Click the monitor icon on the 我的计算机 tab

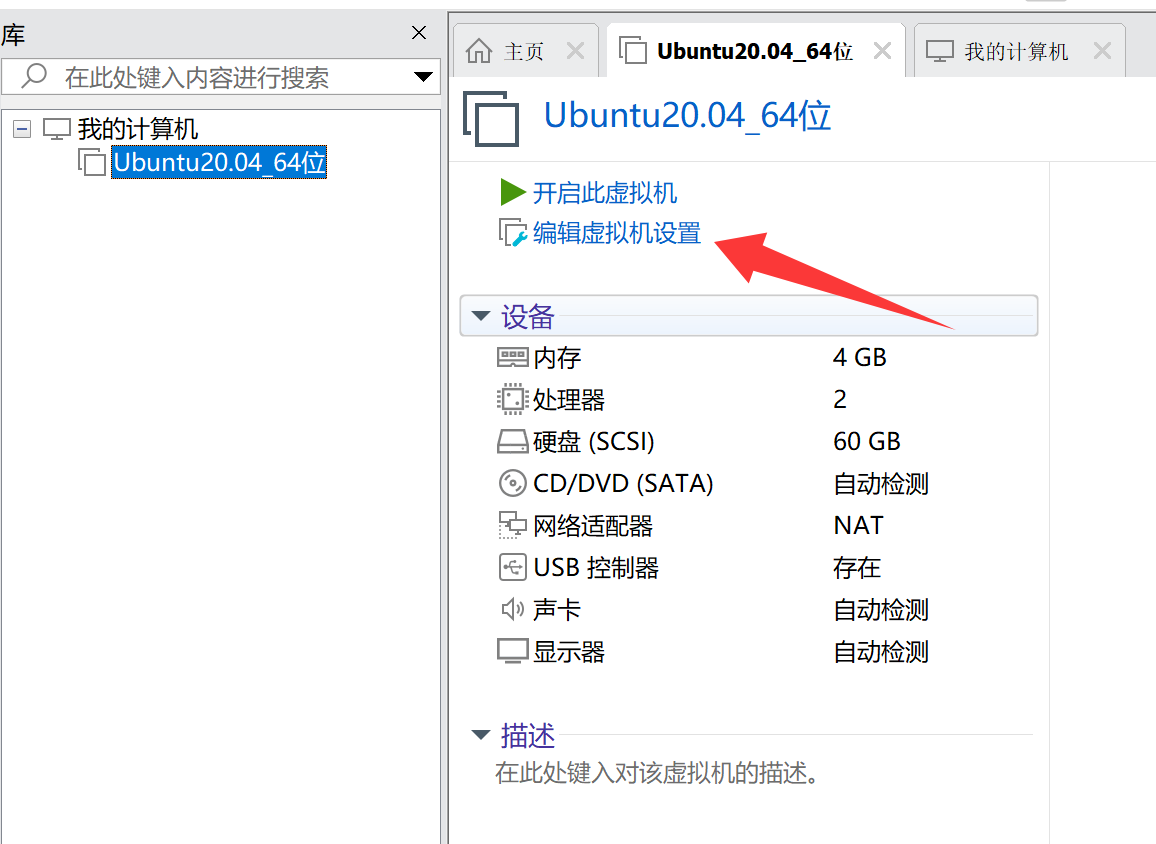point(939,51)
